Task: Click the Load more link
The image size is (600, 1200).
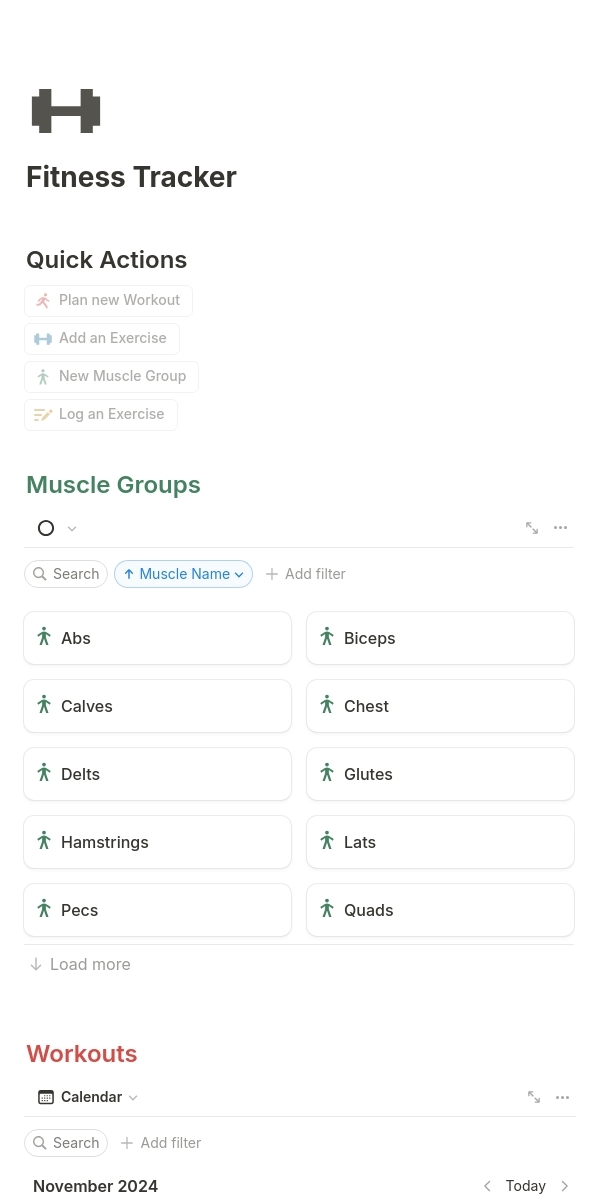Action: 79,963
